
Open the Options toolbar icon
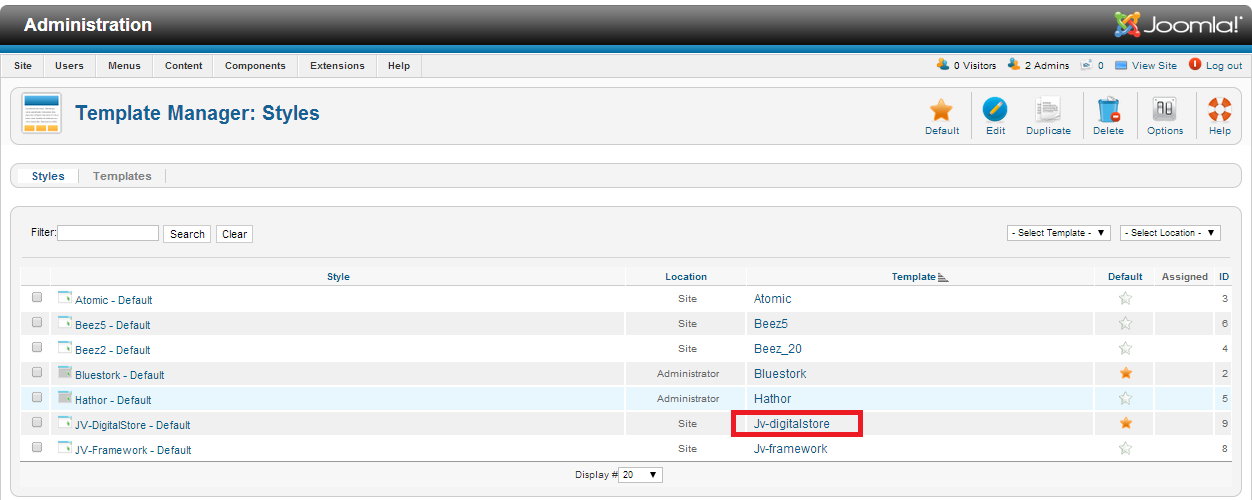[1165, 109]
